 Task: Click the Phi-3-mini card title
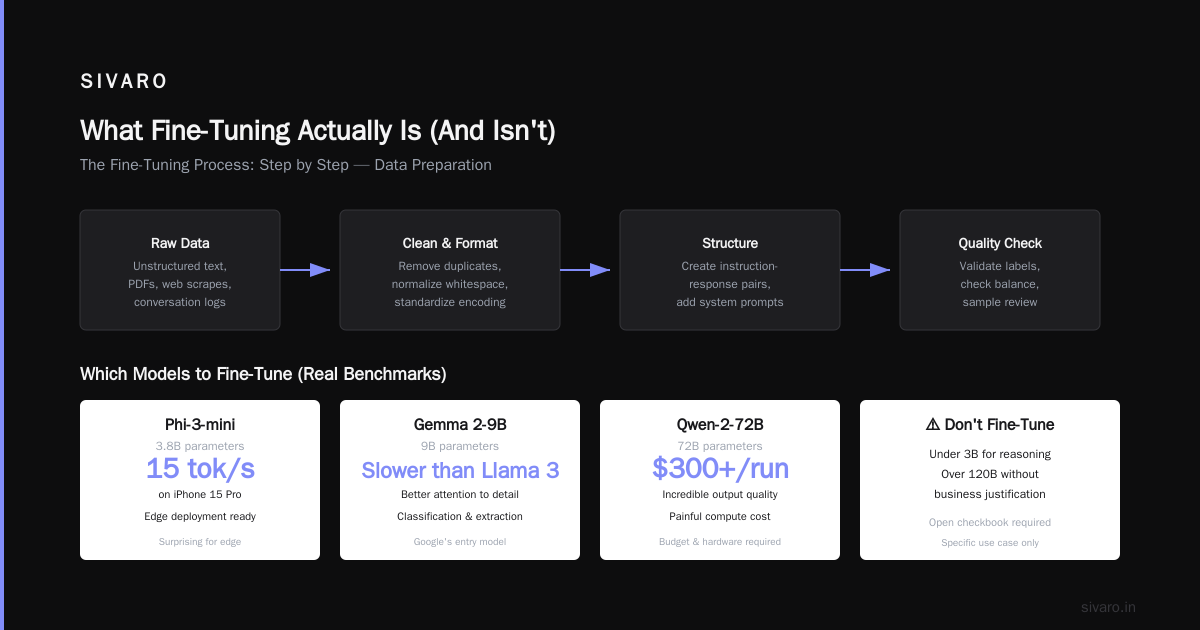[200, 424]
